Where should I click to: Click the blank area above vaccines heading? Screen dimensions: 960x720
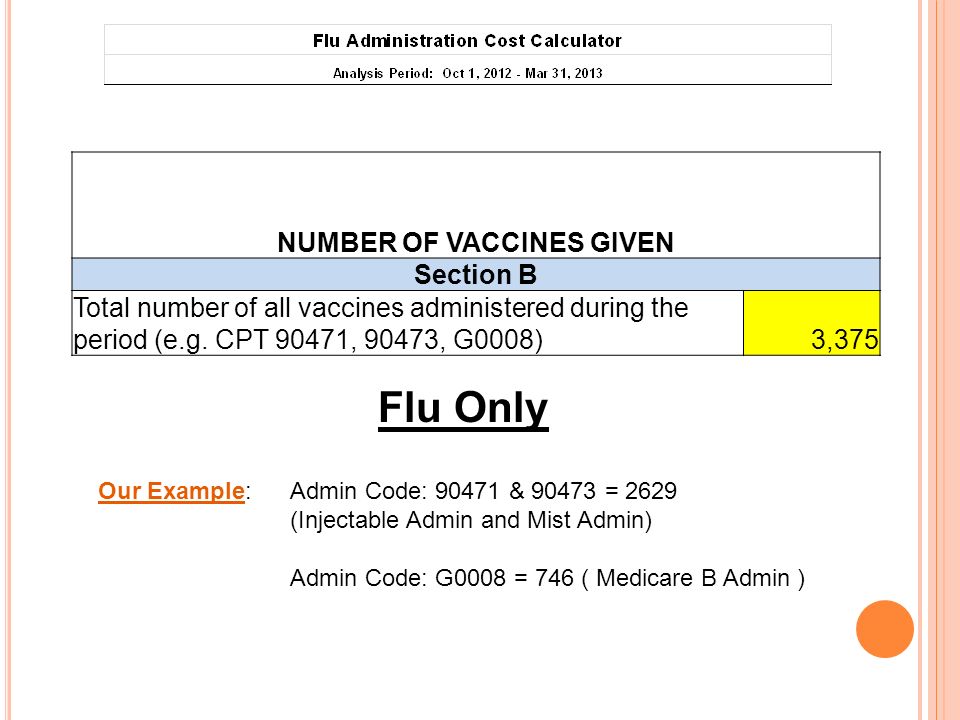pyautogui.click(x=476, y=190)
